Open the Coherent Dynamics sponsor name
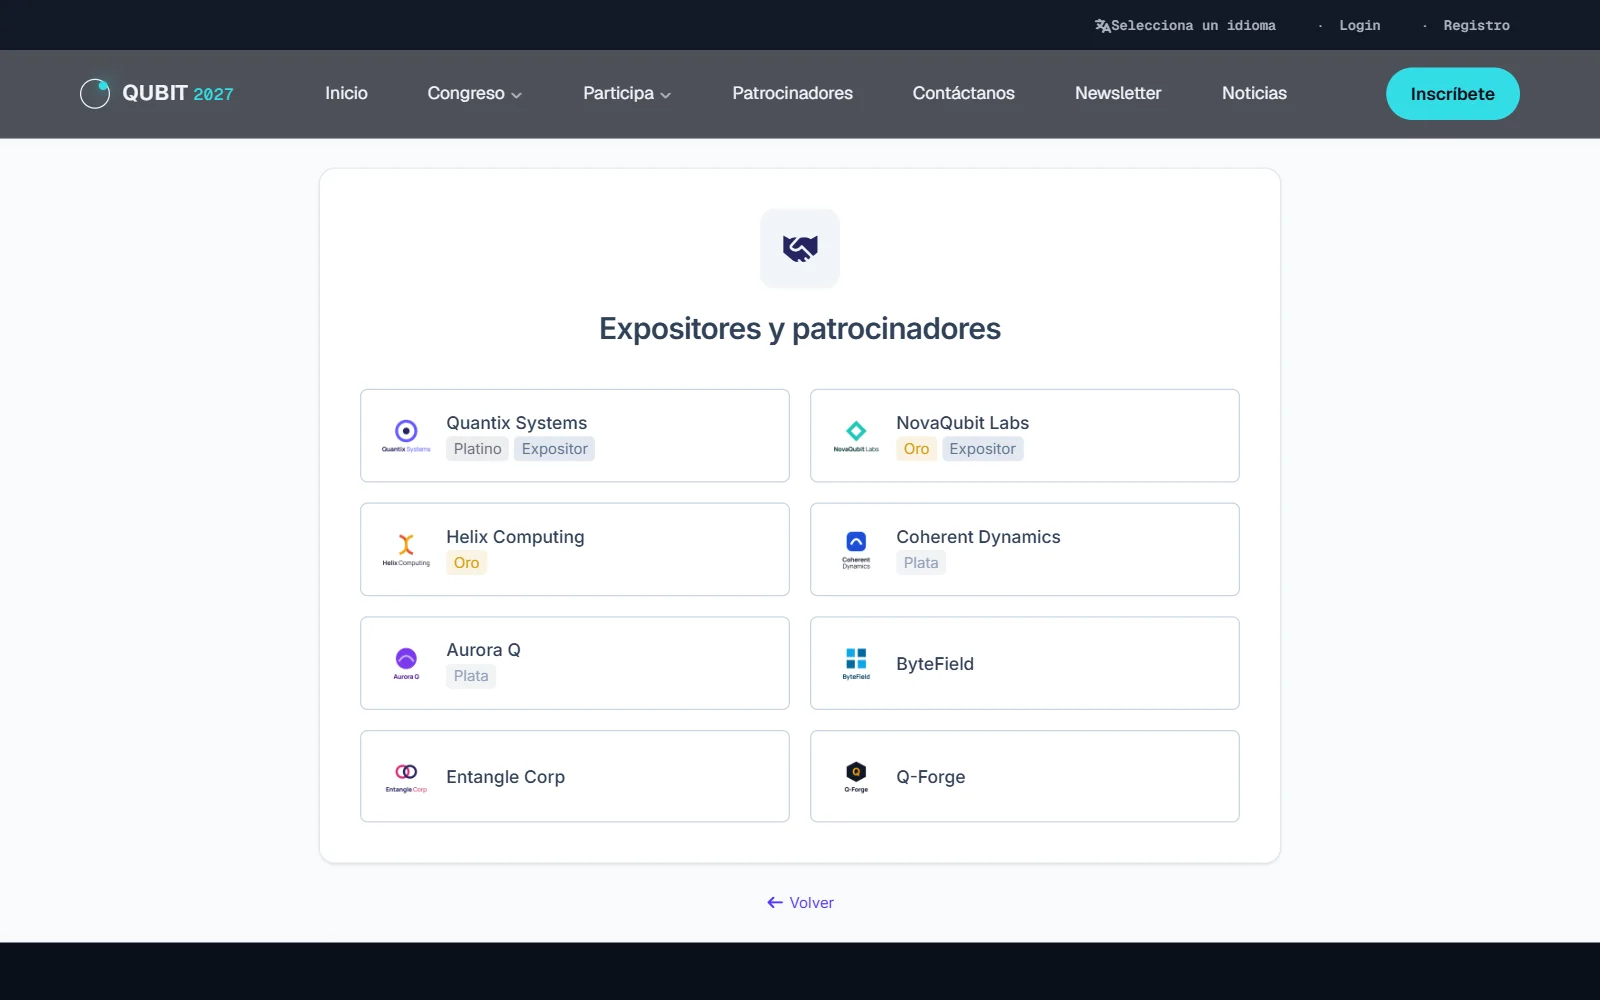This screenshot has width=1600, height=1000. [978, 537]
